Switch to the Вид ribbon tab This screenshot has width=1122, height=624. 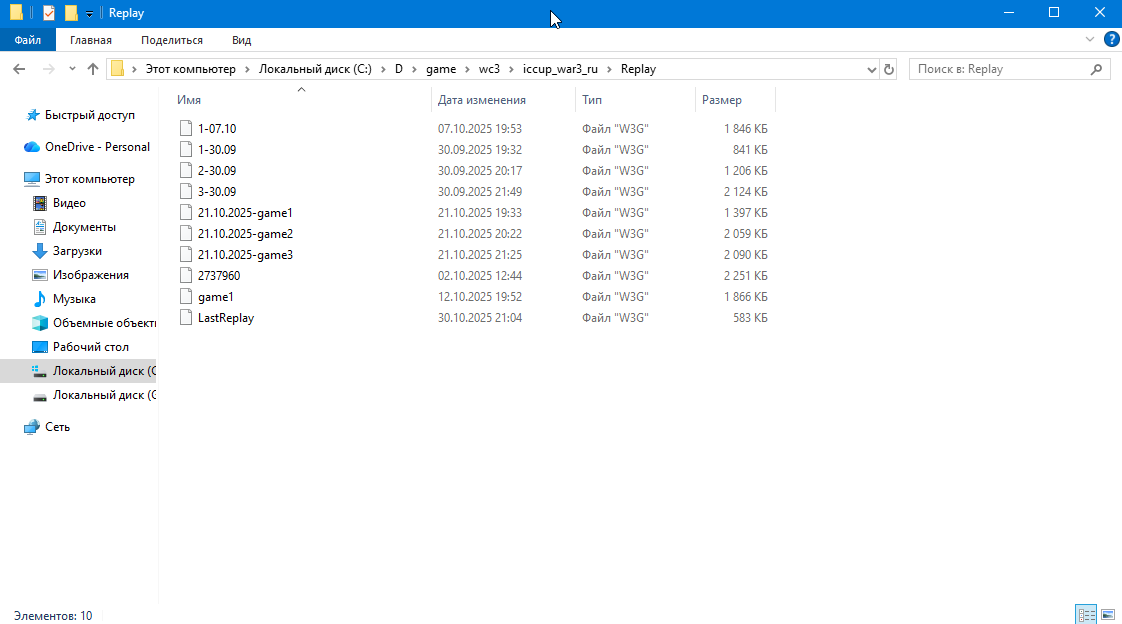[x=241, y=40]
